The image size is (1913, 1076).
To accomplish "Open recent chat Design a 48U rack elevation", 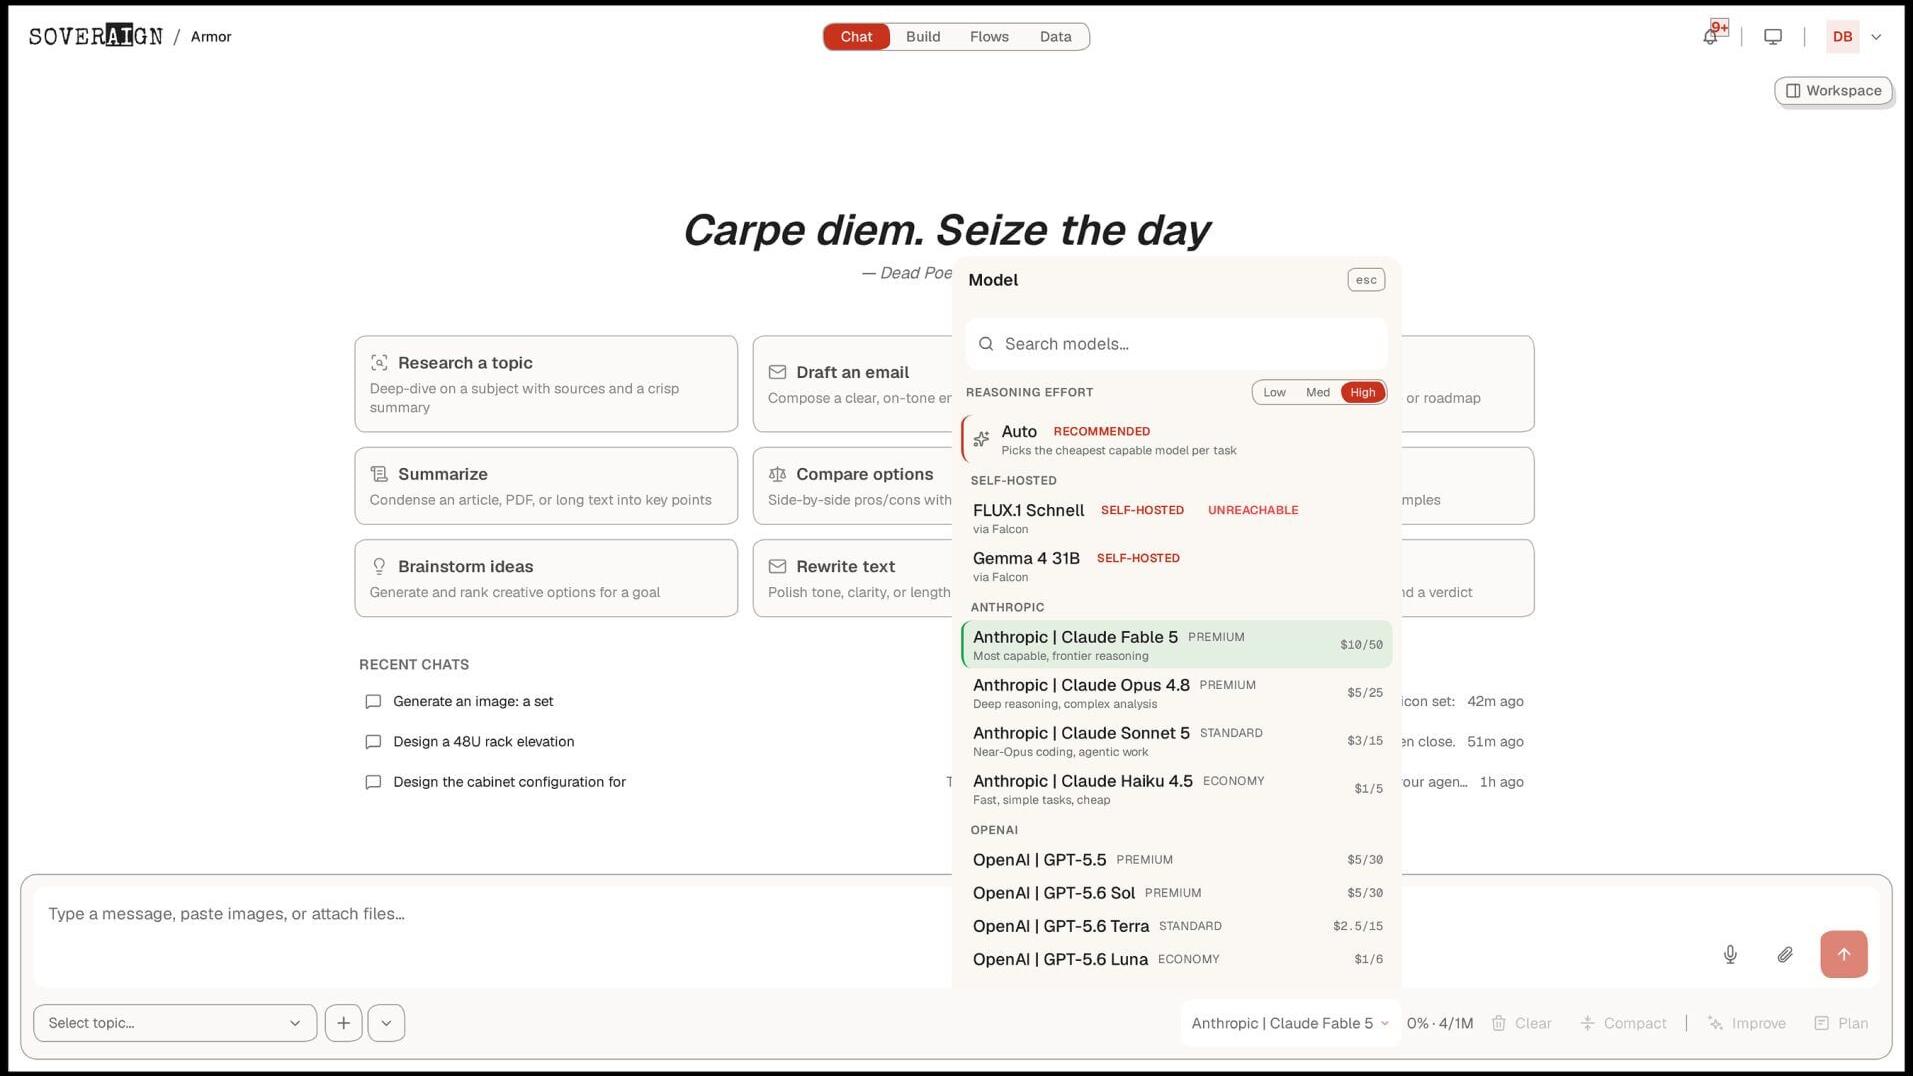I will point(484,741).
